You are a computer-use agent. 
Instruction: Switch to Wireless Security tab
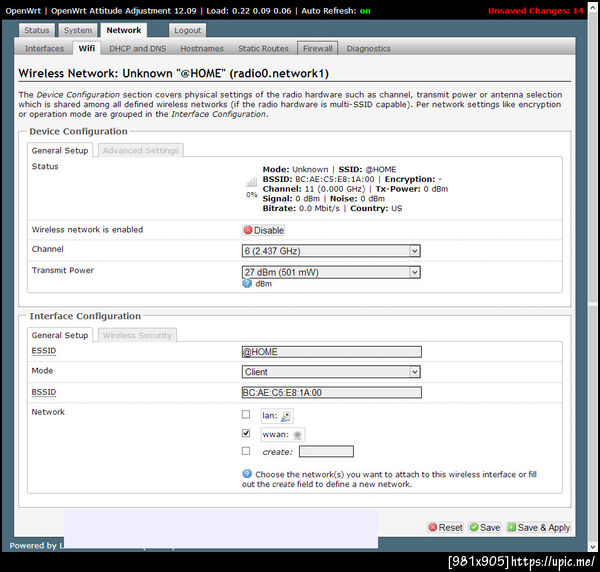[137, 335]
